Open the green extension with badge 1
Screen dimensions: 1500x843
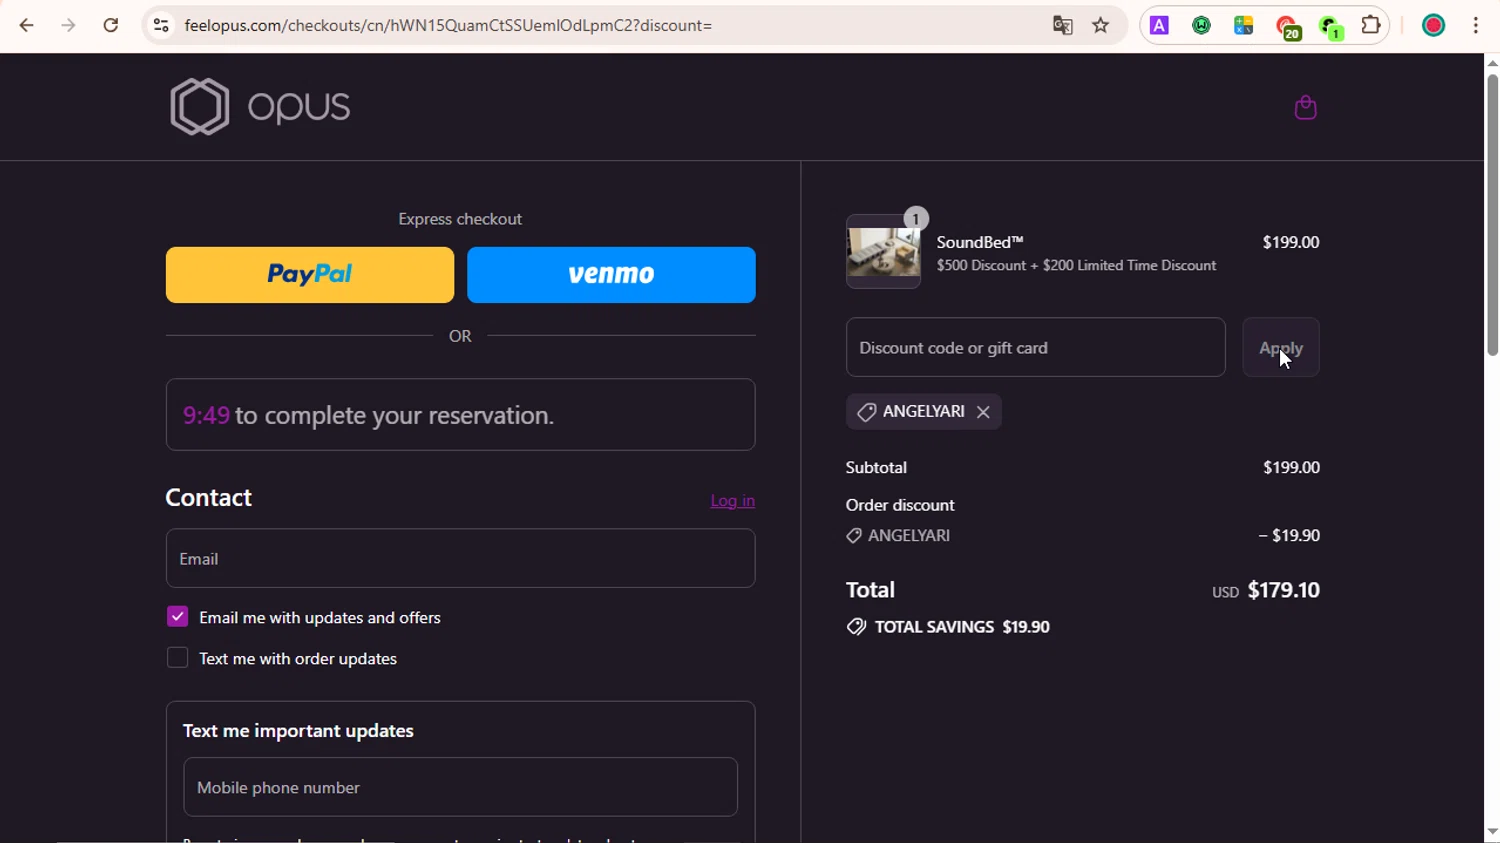click(1331, 28)
